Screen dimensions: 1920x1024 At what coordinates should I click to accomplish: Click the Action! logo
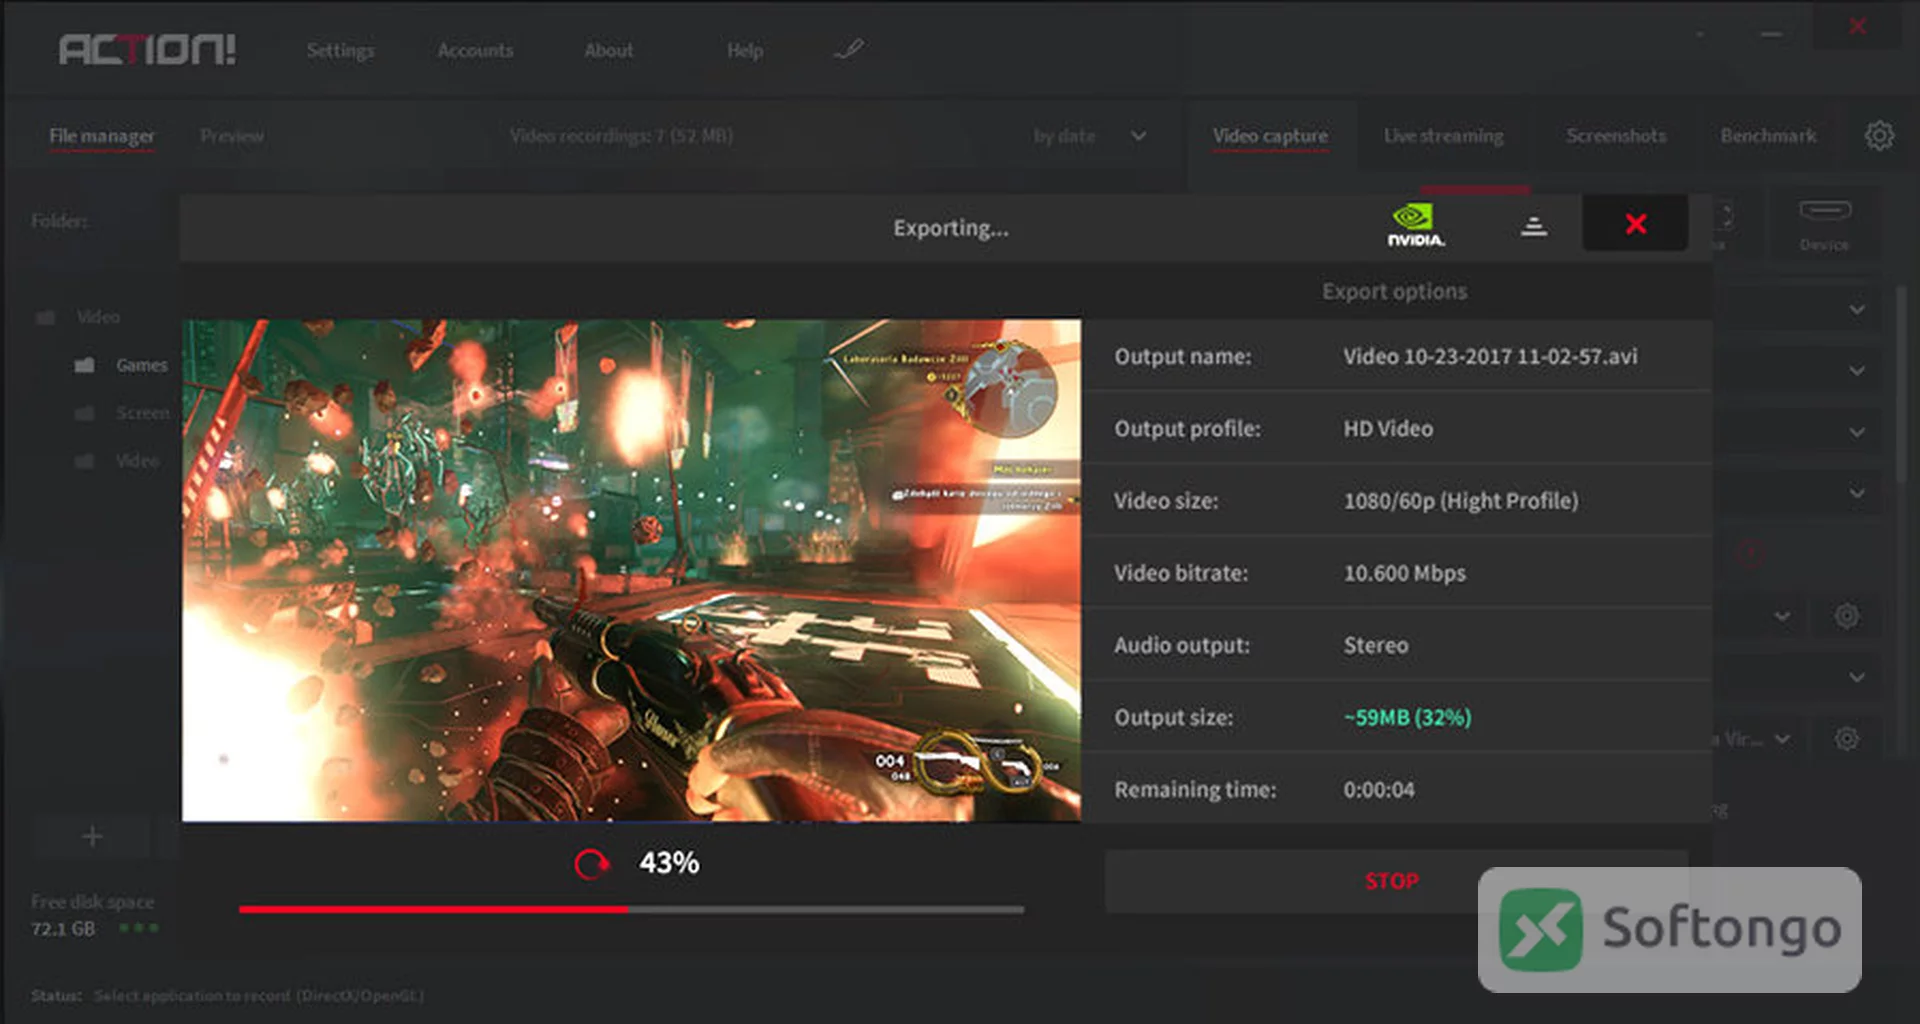click(147, 49)
